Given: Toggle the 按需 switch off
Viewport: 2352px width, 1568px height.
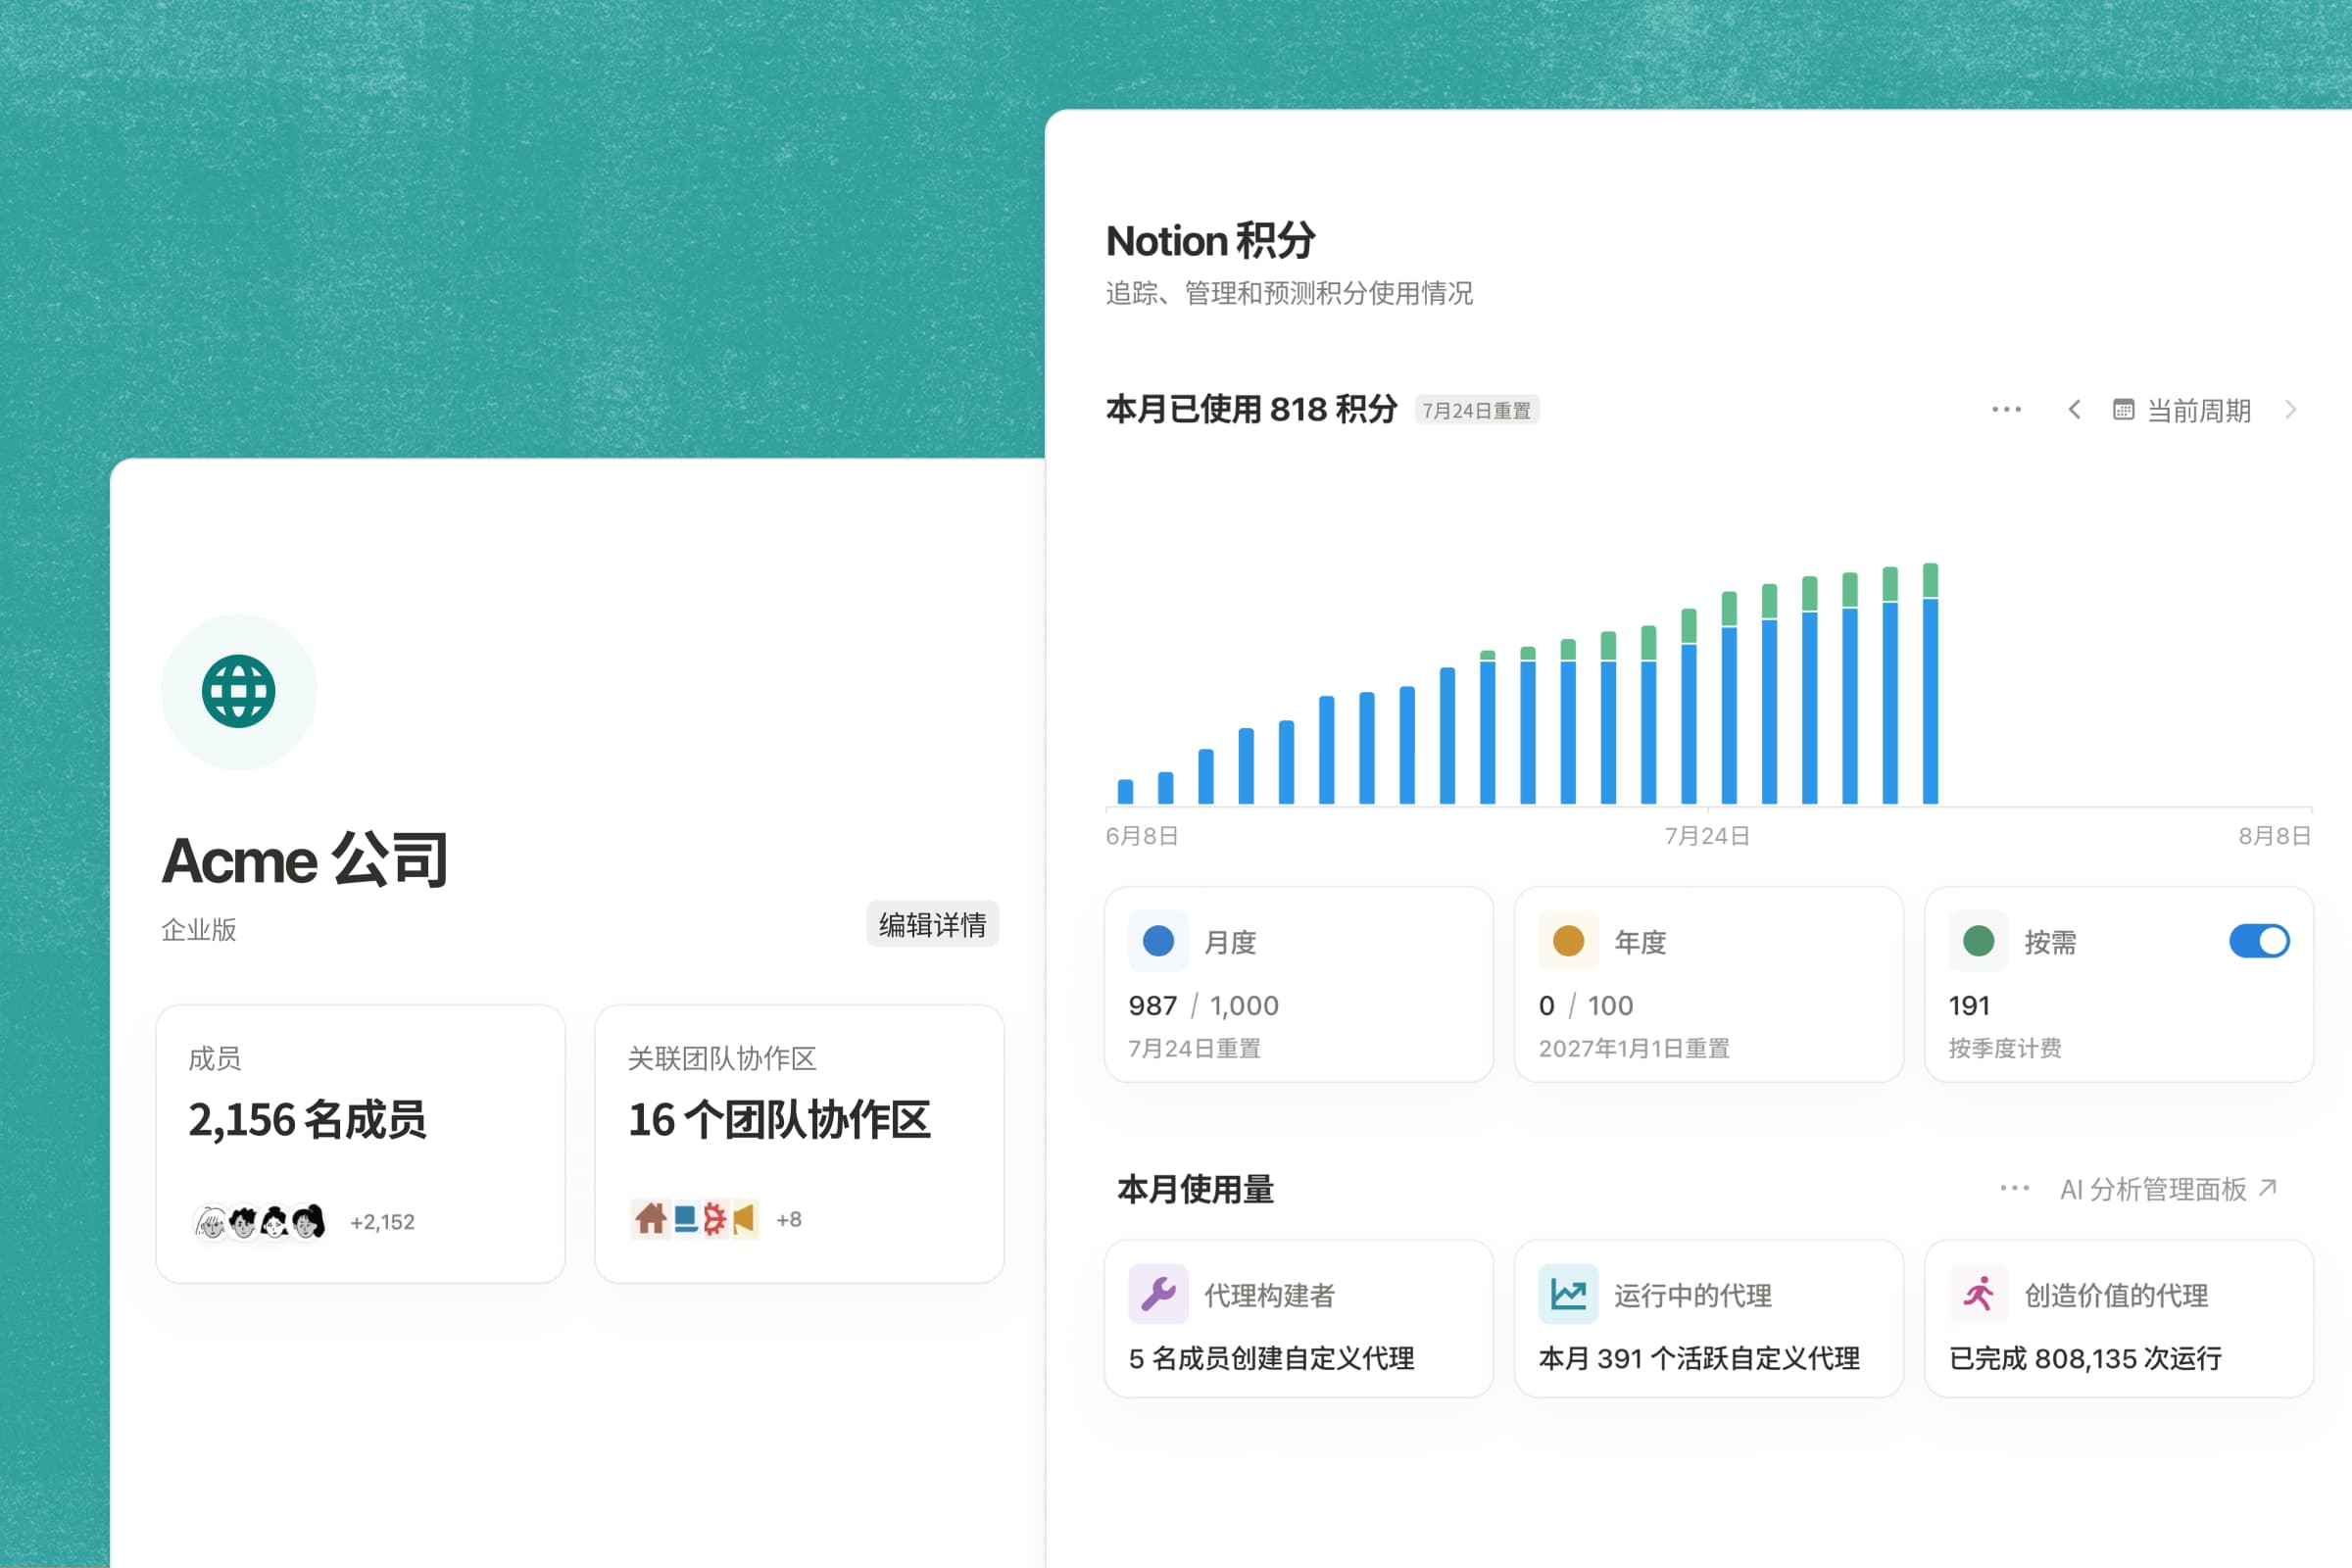Looking at the screenshot, I should pyautogui.click(x=2259, y=941).
